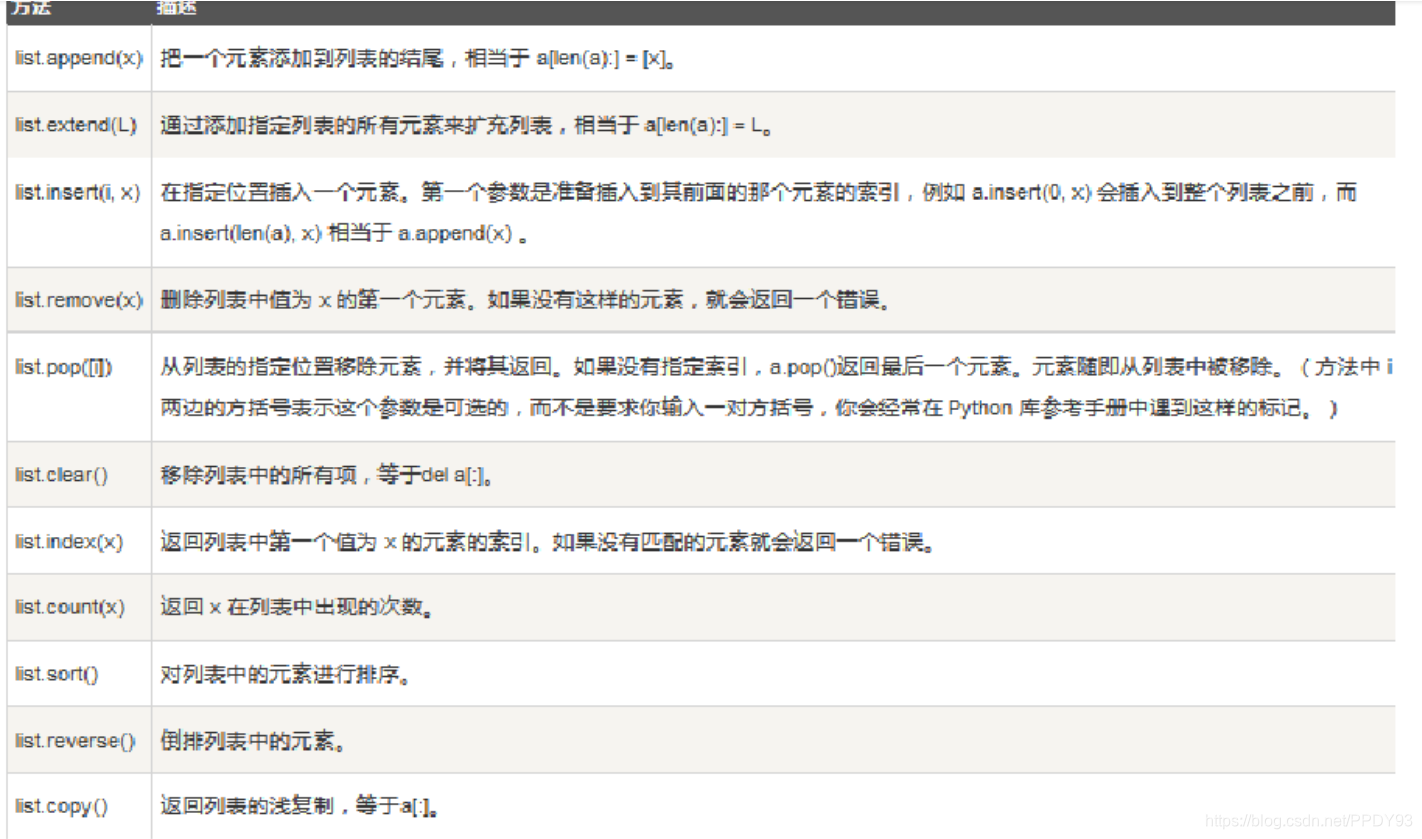1422x839 pixels.
Task: Click the description mentioning del a[:]
Action: tap(328, 475)
